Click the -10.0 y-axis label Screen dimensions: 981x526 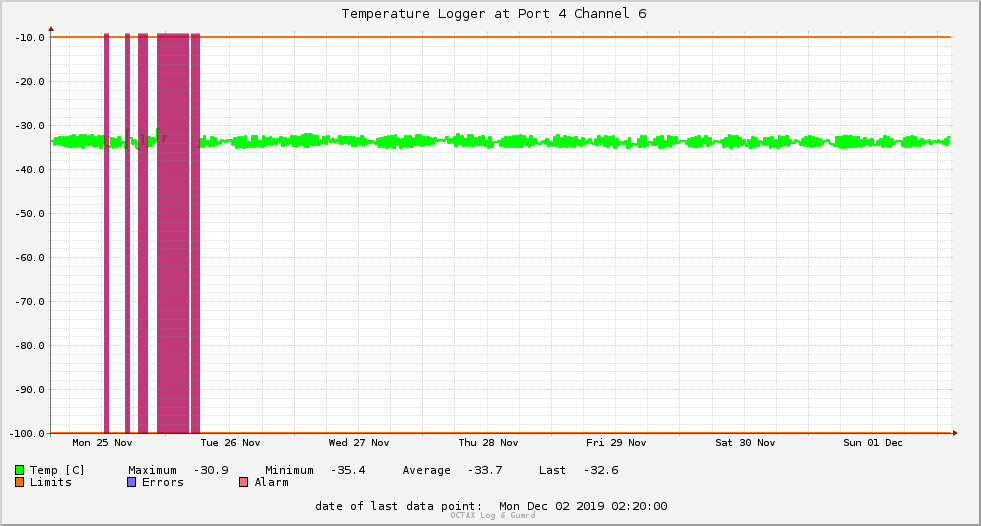point(30,38)
